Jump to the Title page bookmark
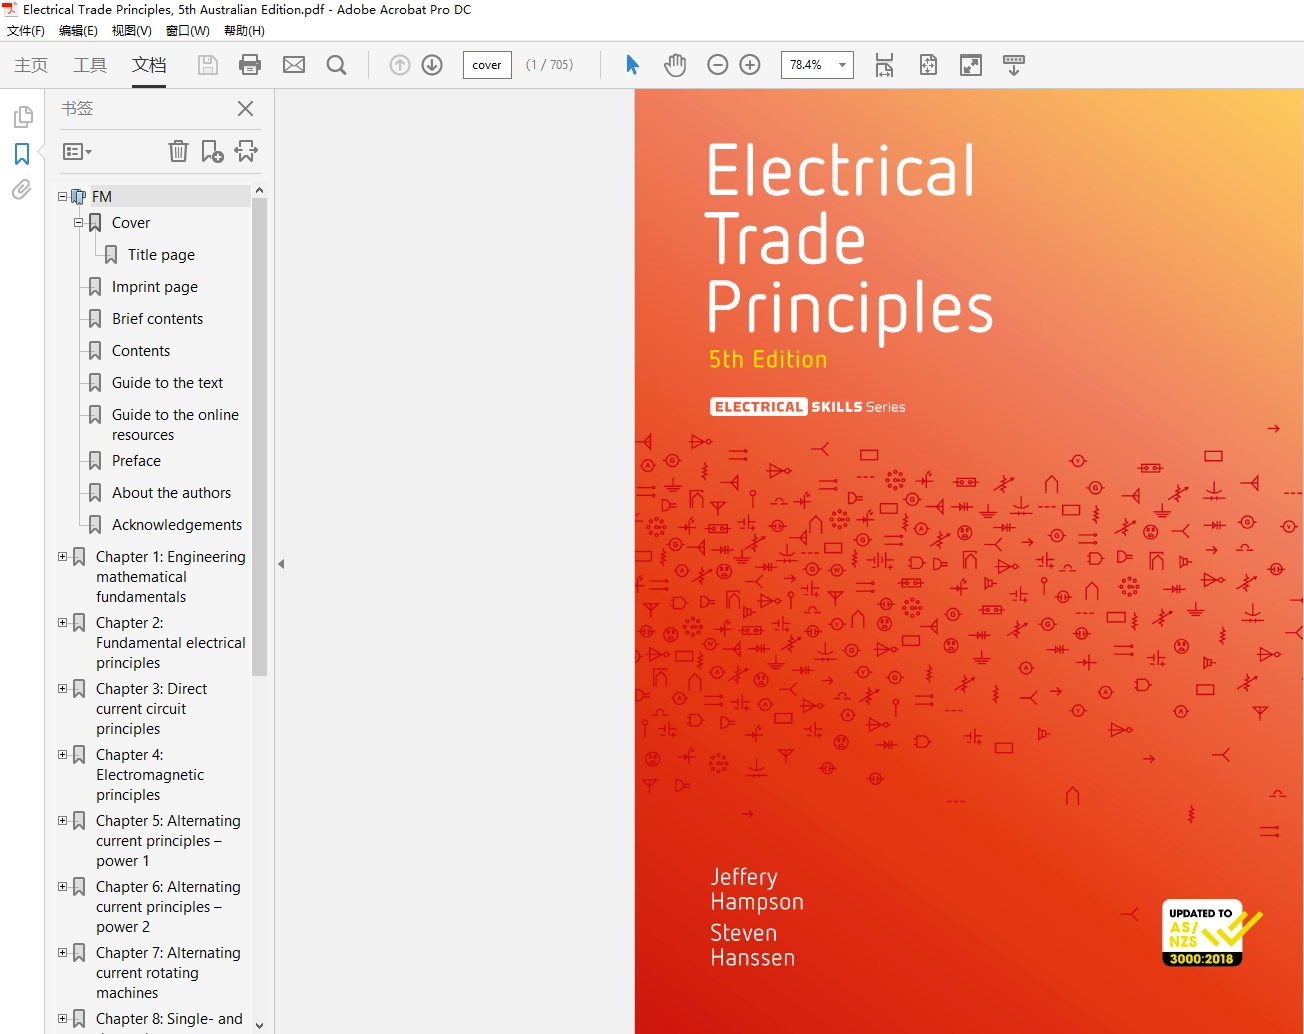 161,255
